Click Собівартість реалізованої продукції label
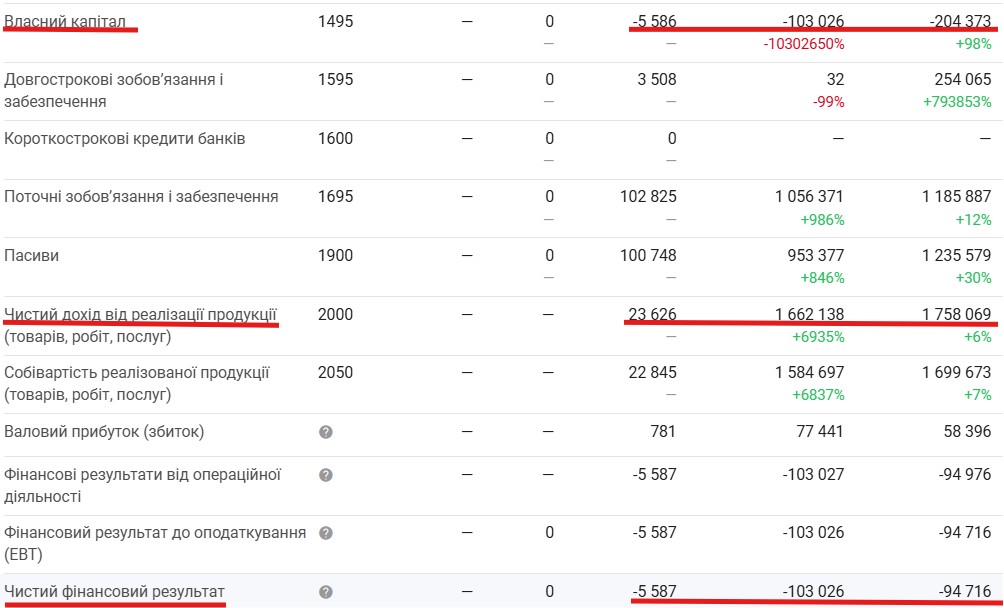Screen dimensions: 1004x608 [x=137, y=373]
